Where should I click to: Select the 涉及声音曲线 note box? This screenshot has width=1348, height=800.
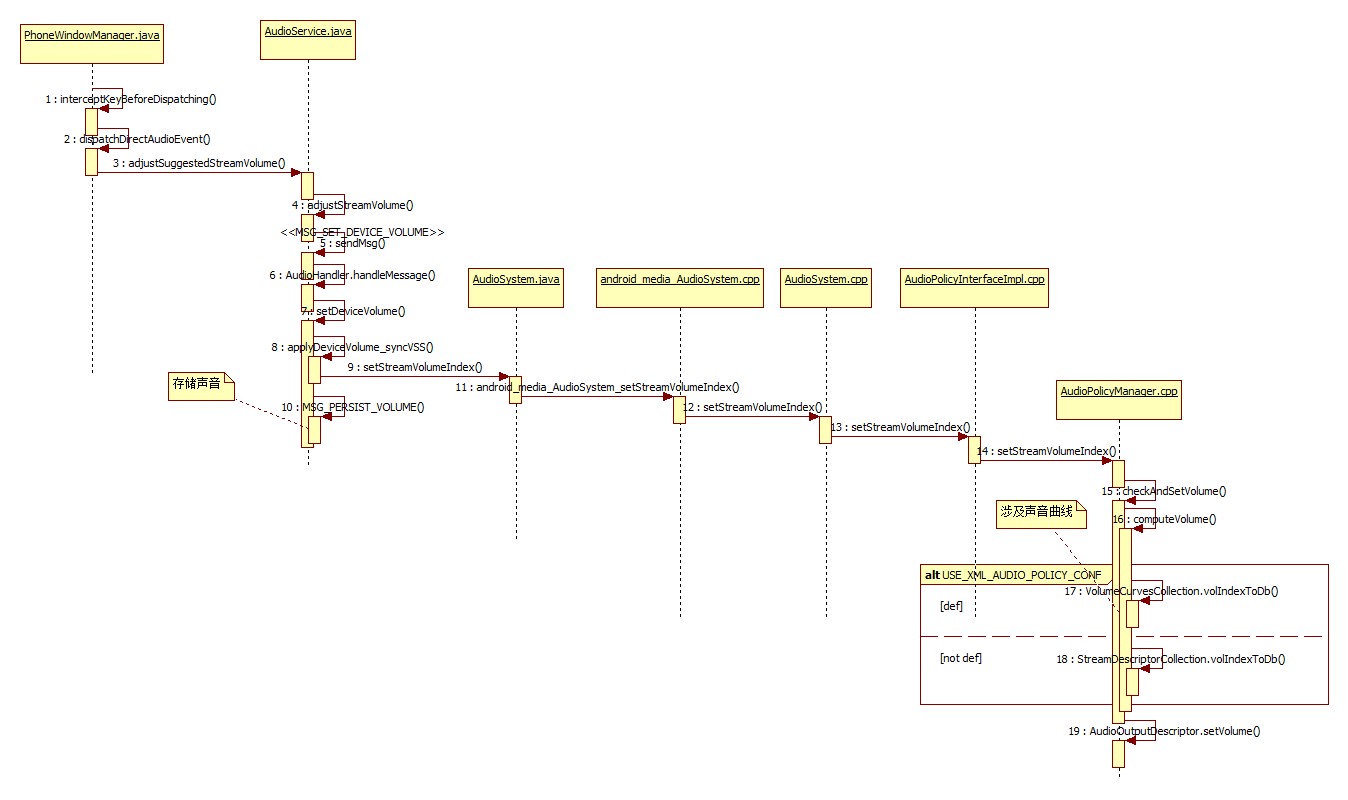click(x=1041, y=513)
